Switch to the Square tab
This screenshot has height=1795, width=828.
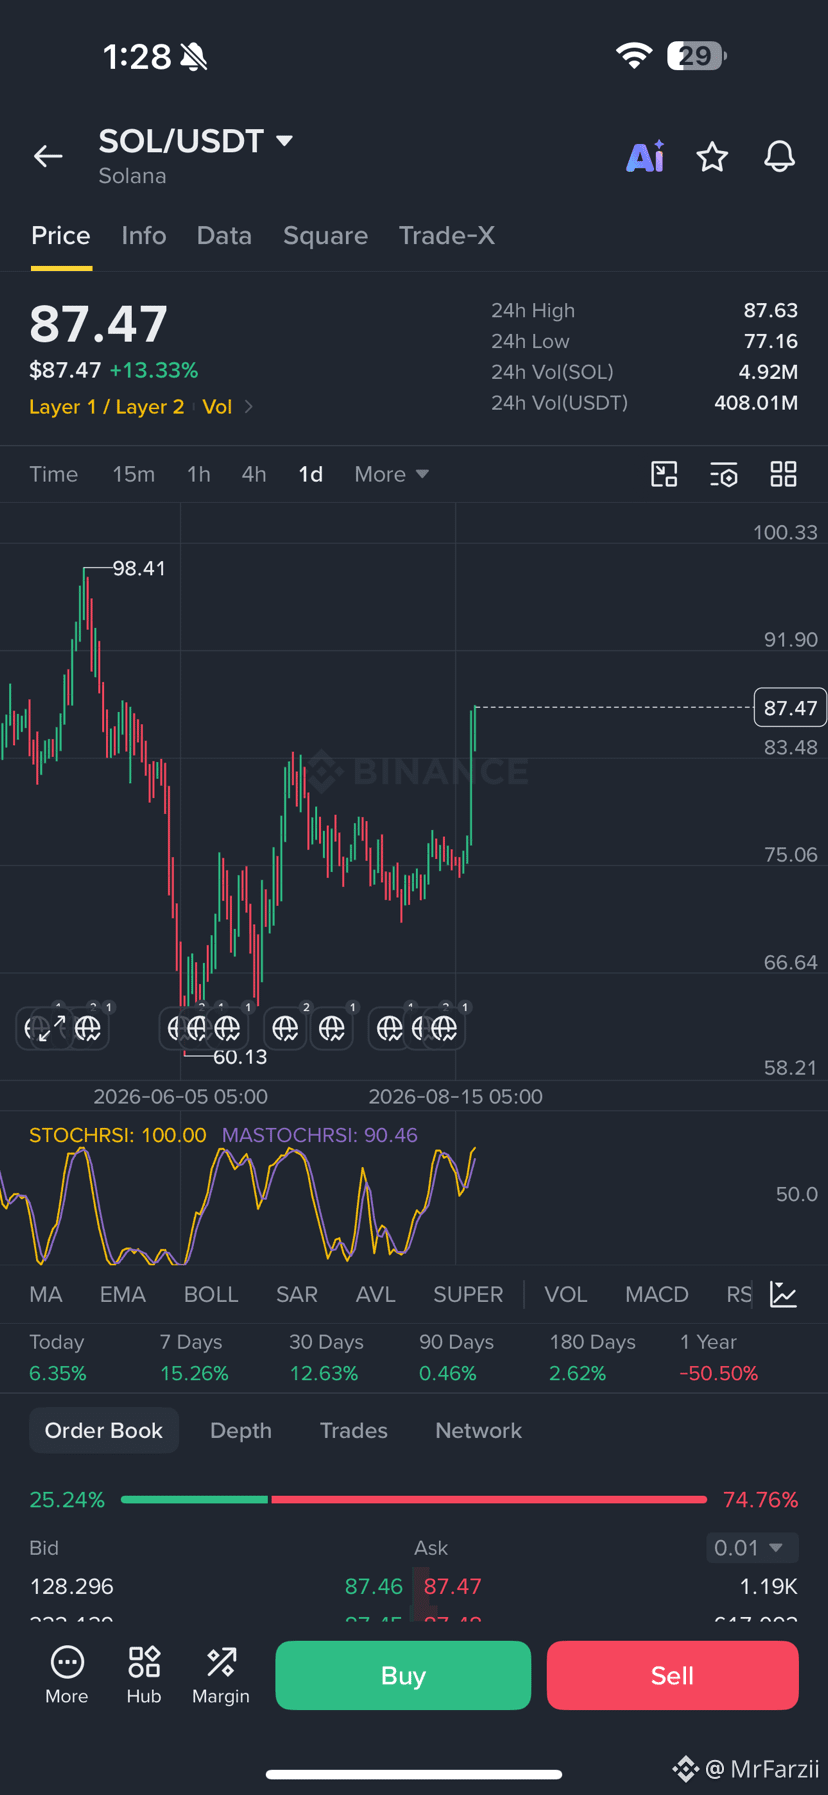coord(325,236)
